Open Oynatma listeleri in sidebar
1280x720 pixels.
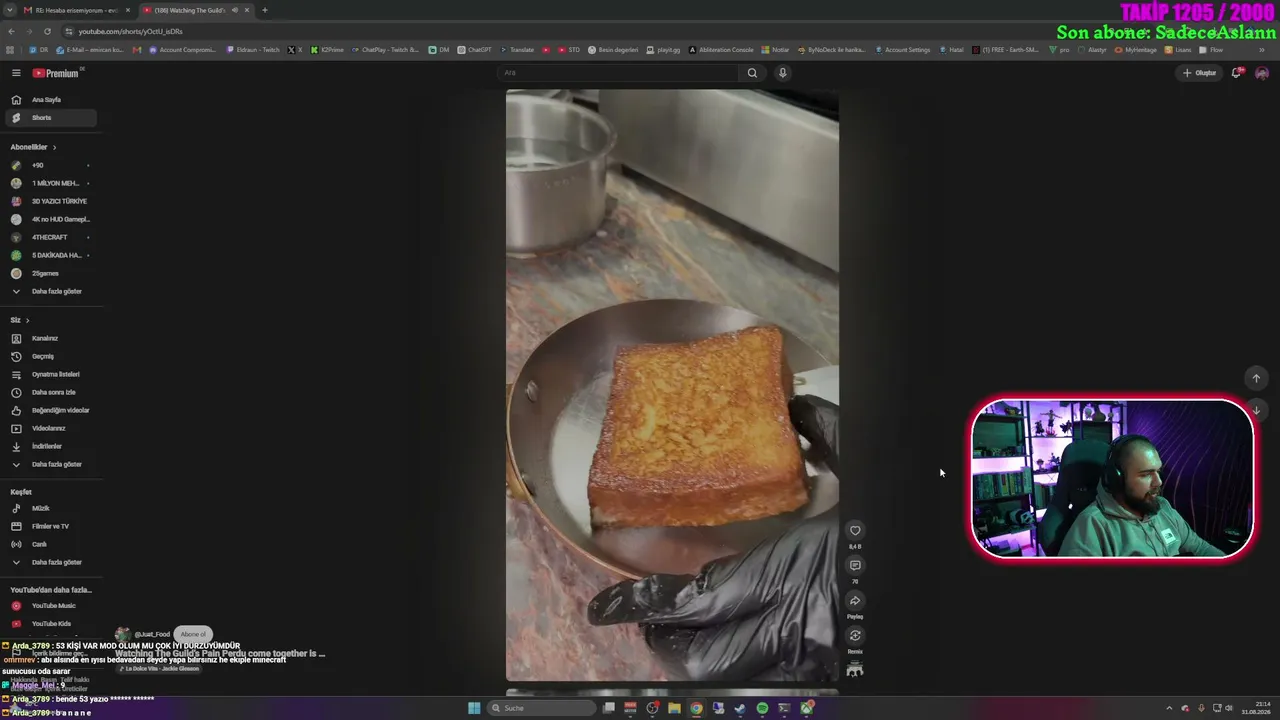50,374
